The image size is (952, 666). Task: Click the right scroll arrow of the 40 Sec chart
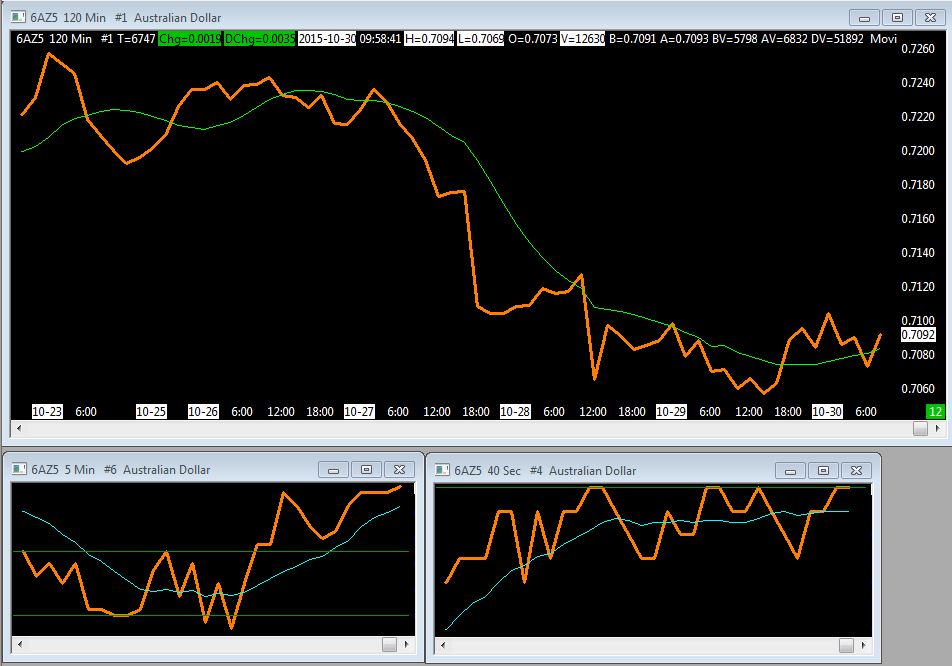863,645
